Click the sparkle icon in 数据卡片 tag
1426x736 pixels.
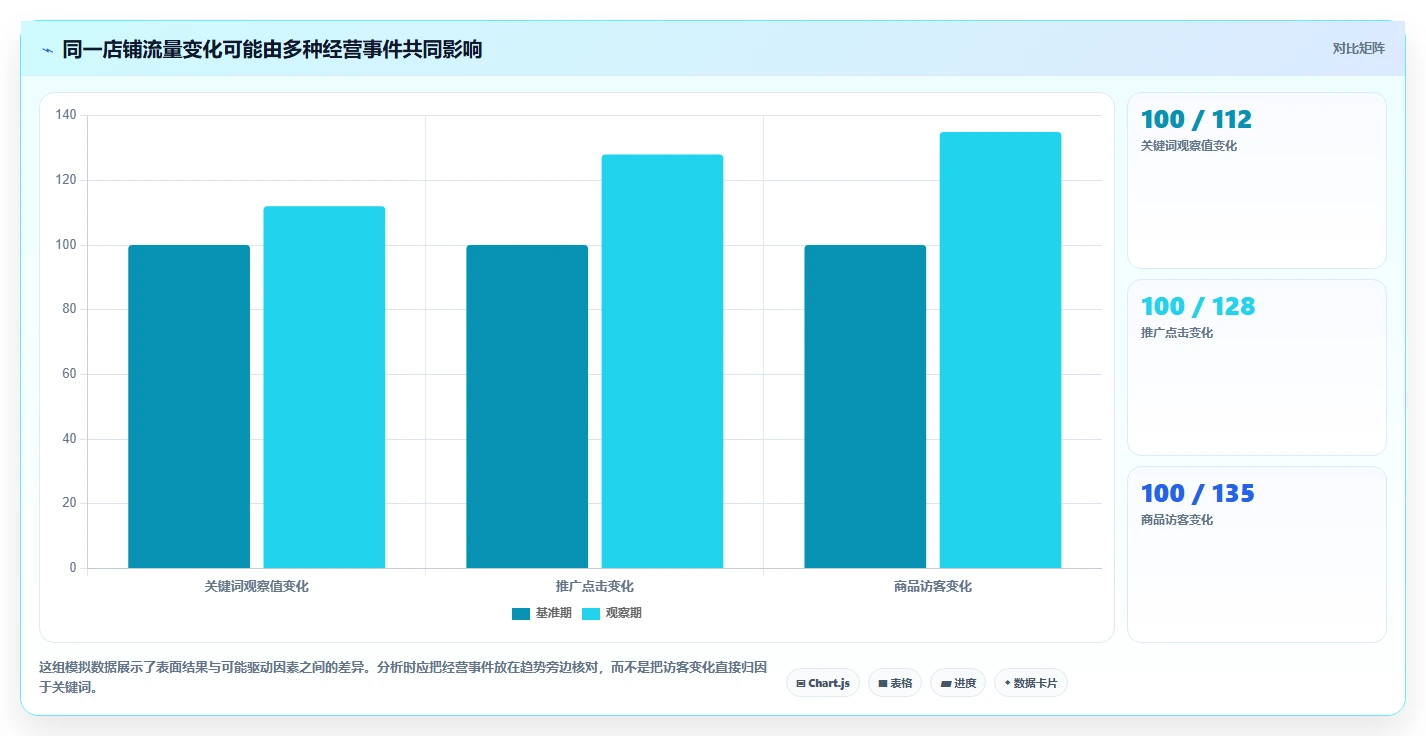(x=1008, y=683)
